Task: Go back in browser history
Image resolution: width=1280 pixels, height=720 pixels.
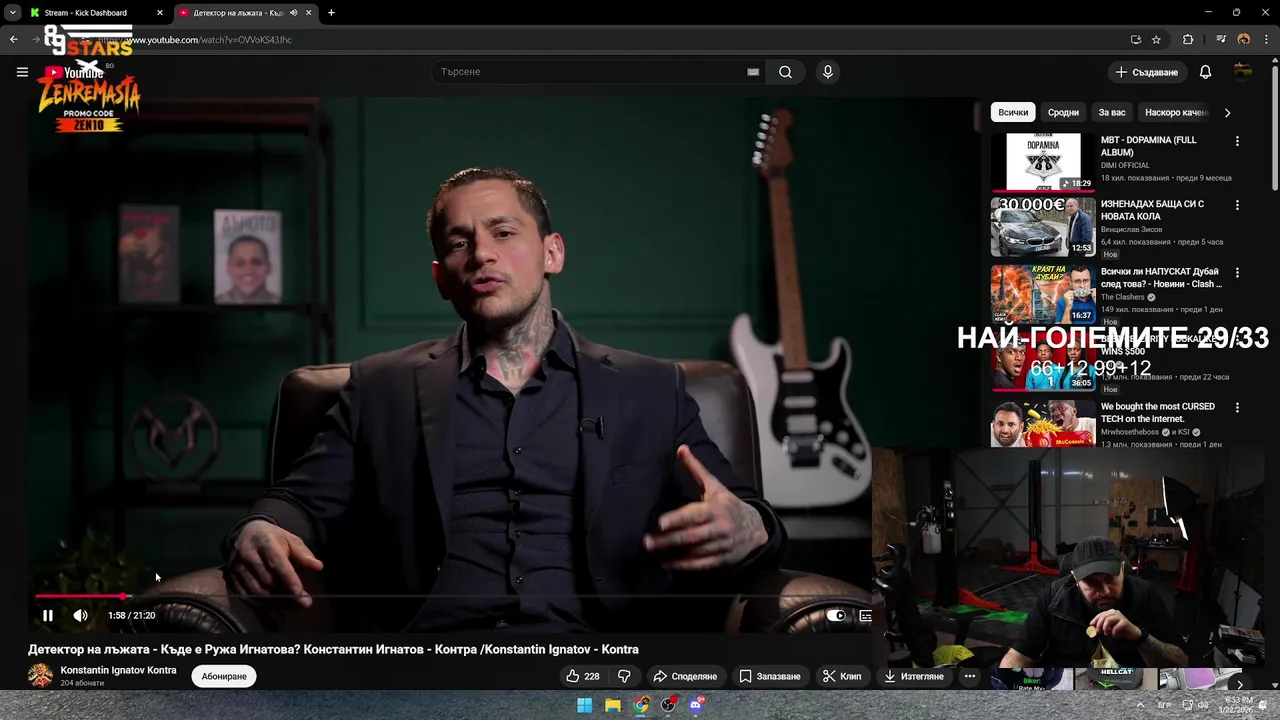Action: coord(13,40)
